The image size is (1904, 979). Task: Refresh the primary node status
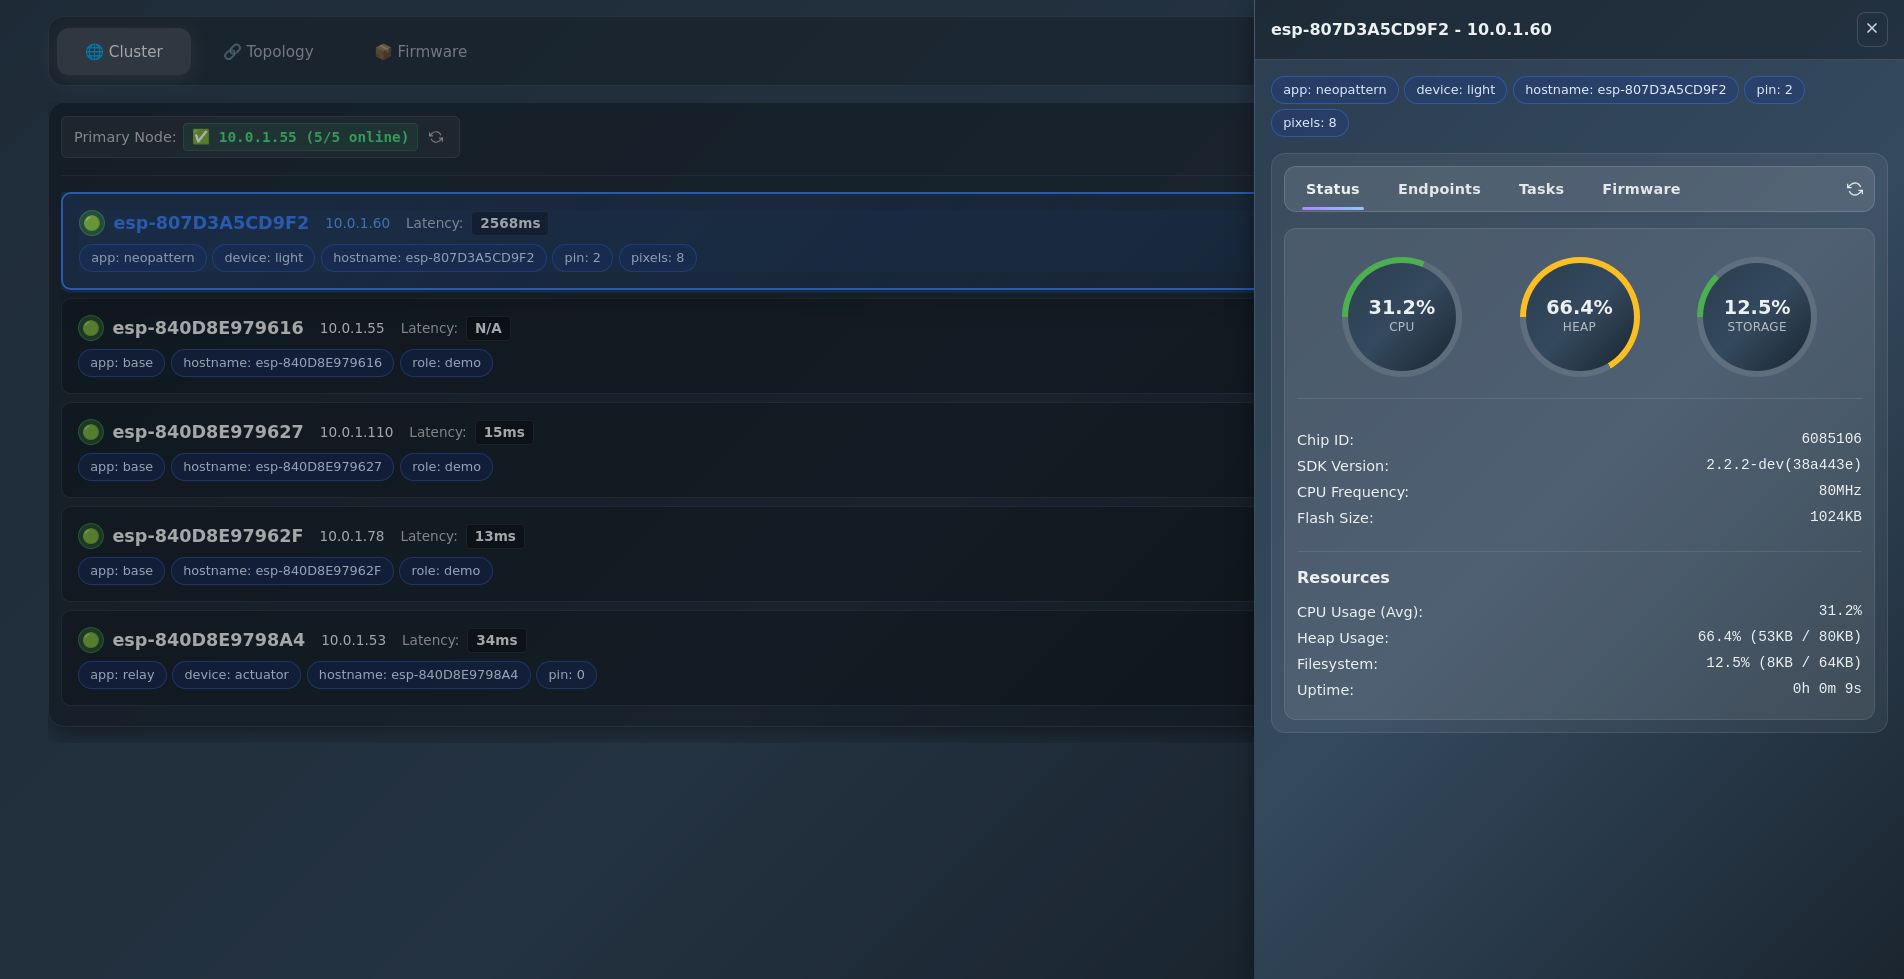[436, 137]
